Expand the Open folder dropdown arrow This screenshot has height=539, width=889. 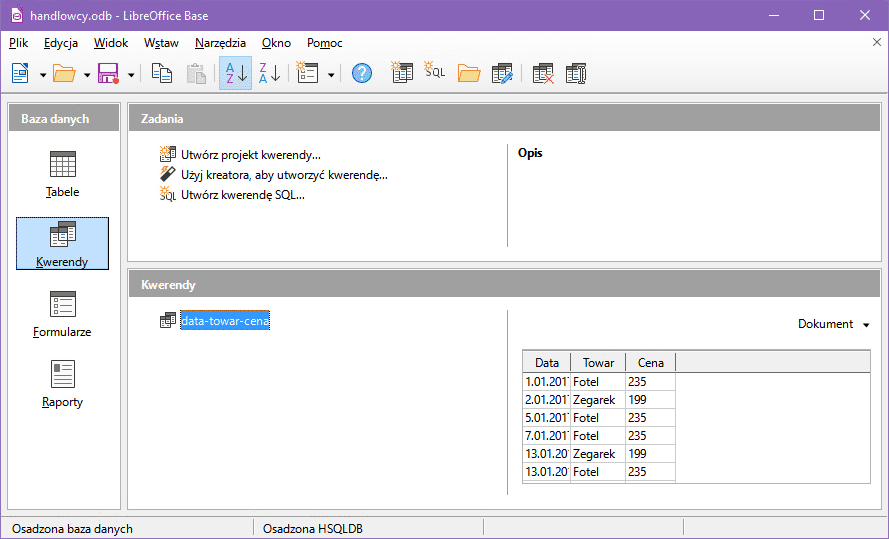87,74
